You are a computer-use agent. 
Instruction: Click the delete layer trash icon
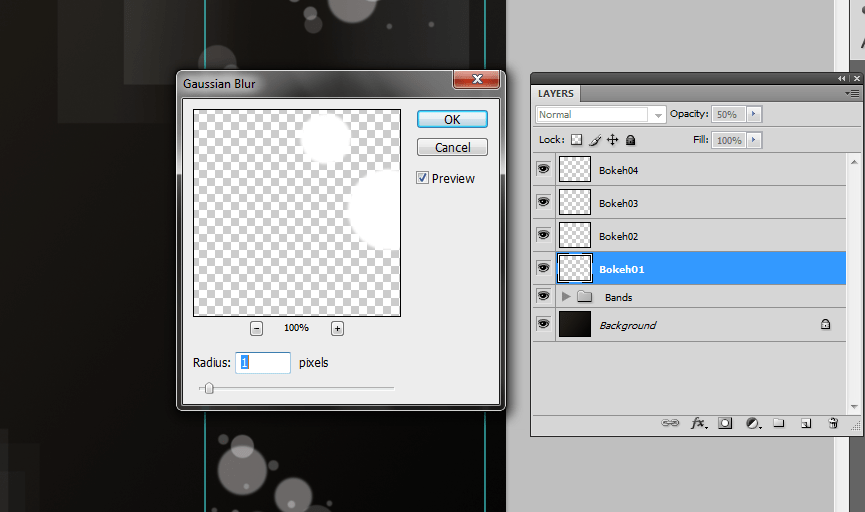pos(833,424)
